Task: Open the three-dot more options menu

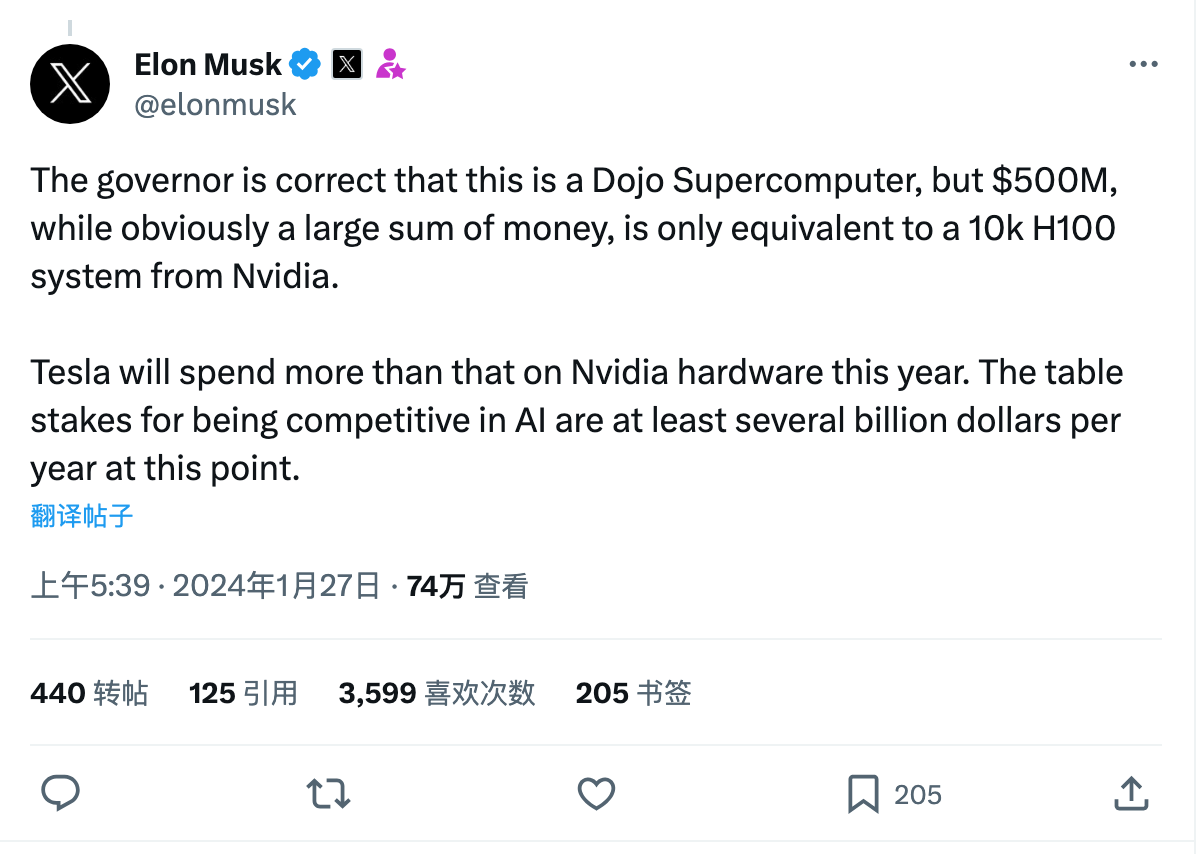Action: (1143, 64)
